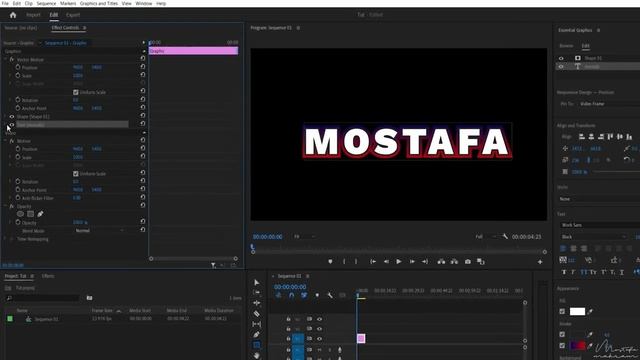Toggle Uniform Scale under Motion
The image size is (640, 360).
(x=76, y=174)
